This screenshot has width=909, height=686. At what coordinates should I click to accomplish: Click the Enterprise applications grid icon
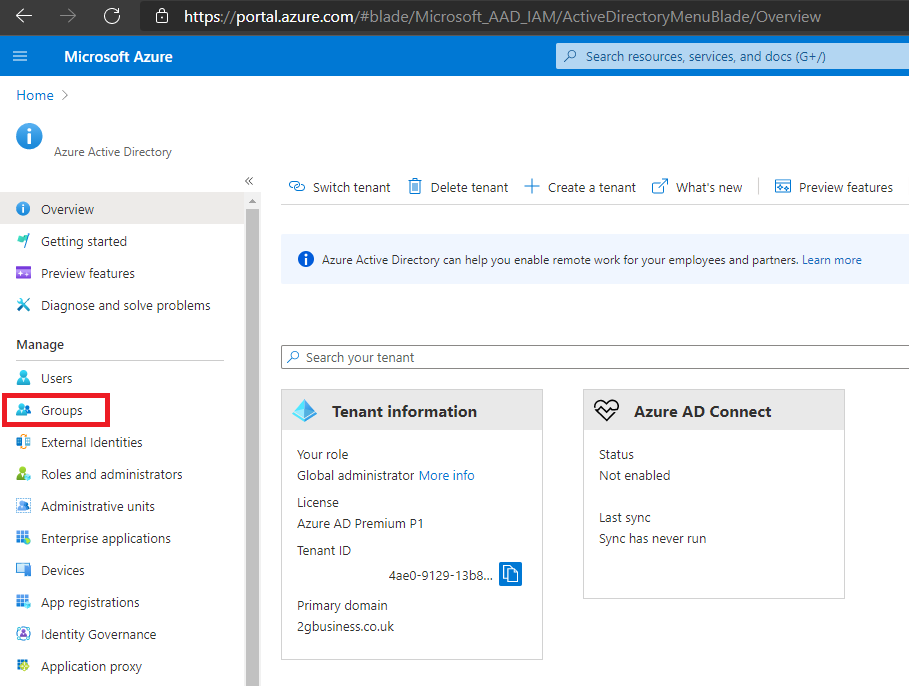pyautogui.click(x=23, y=538)
